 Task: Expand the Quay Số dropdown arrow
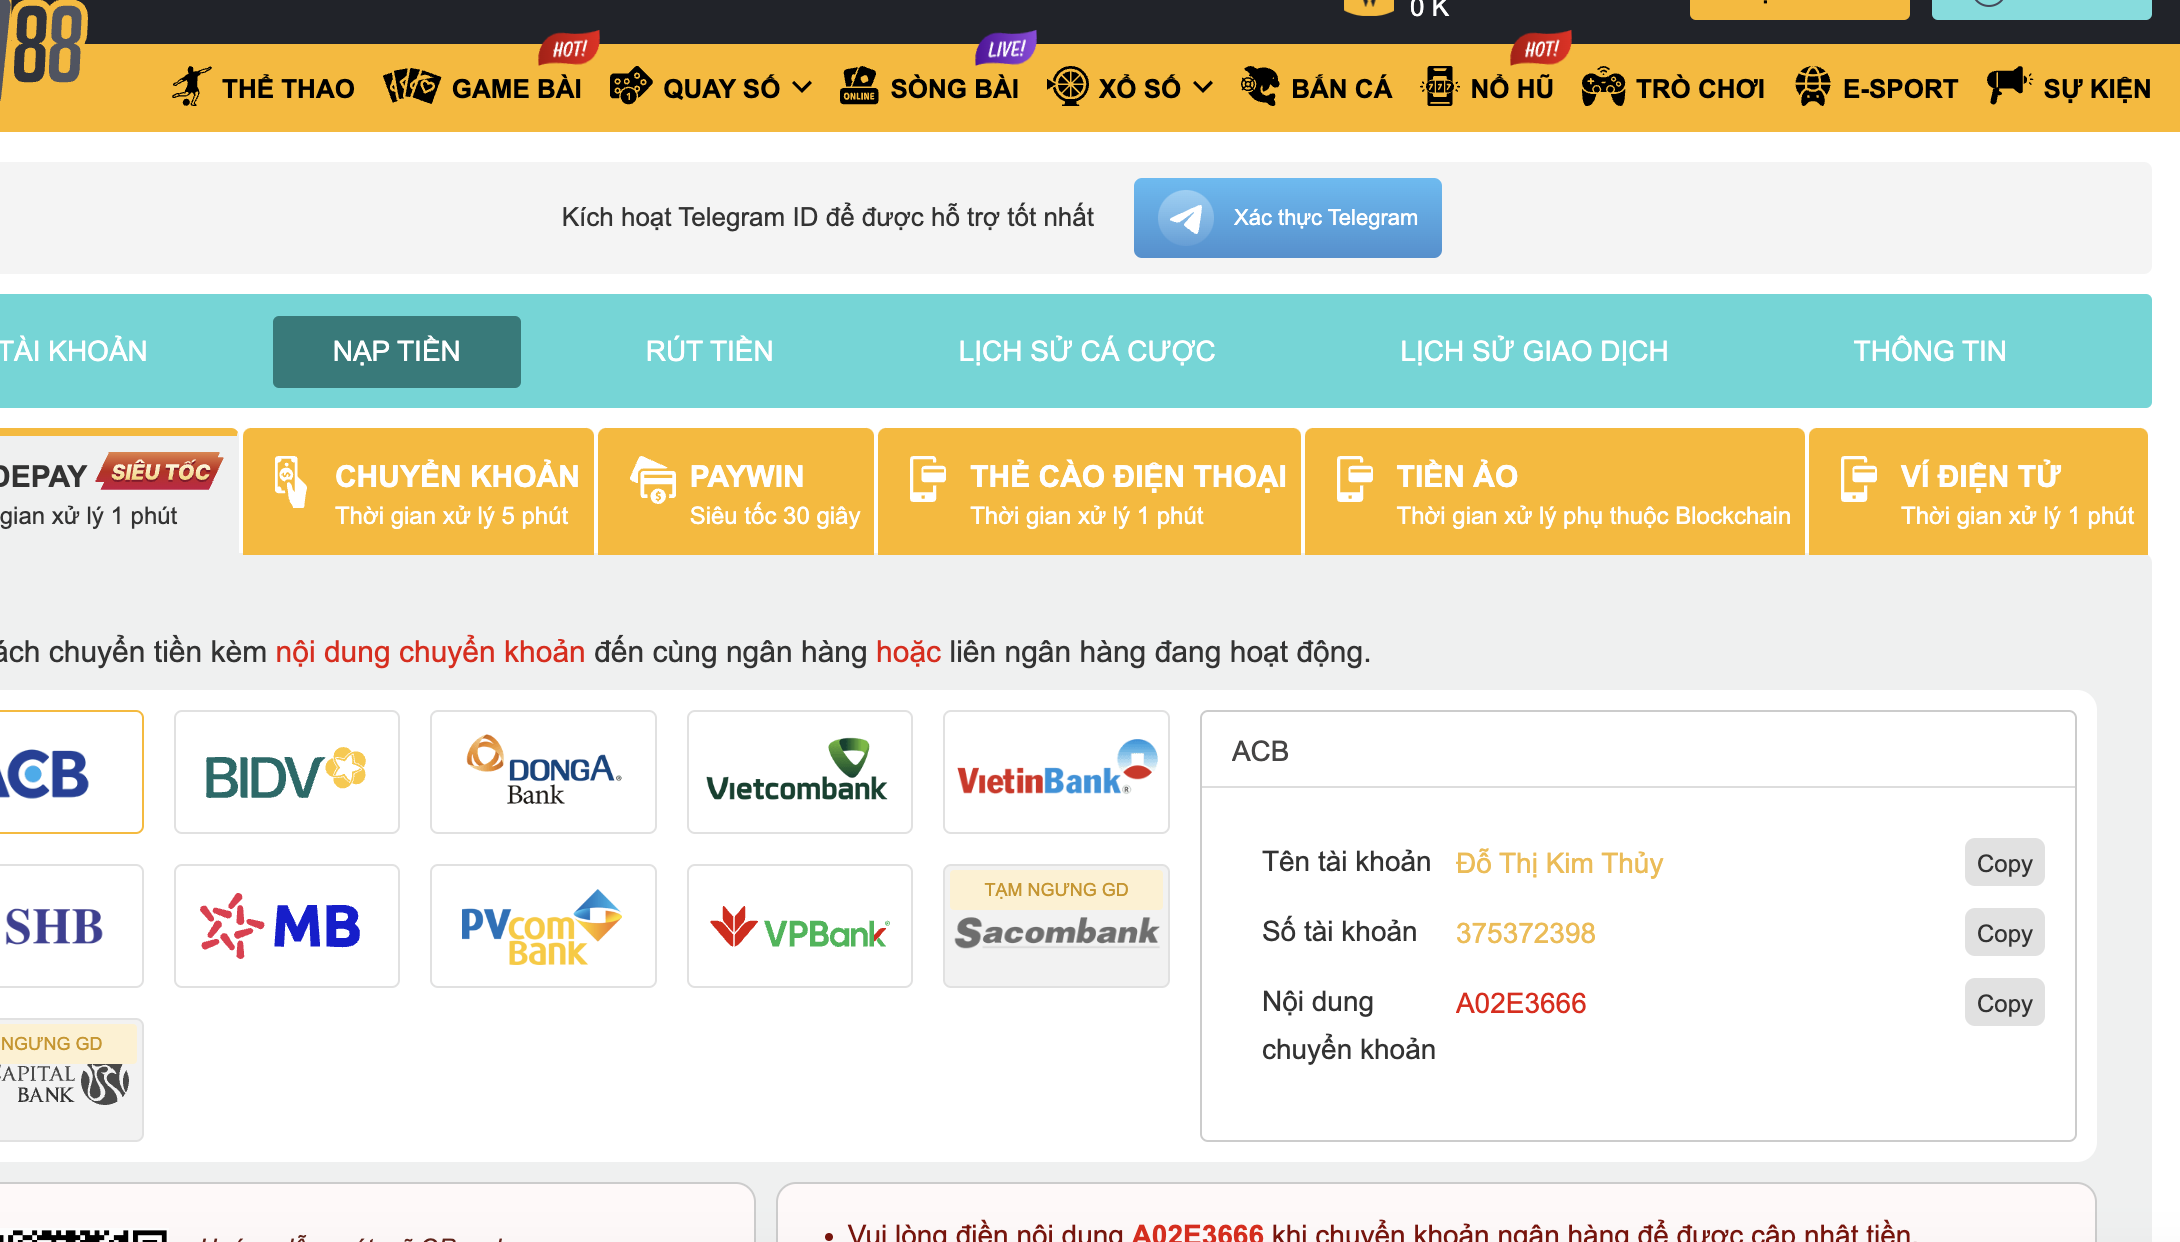802,88
